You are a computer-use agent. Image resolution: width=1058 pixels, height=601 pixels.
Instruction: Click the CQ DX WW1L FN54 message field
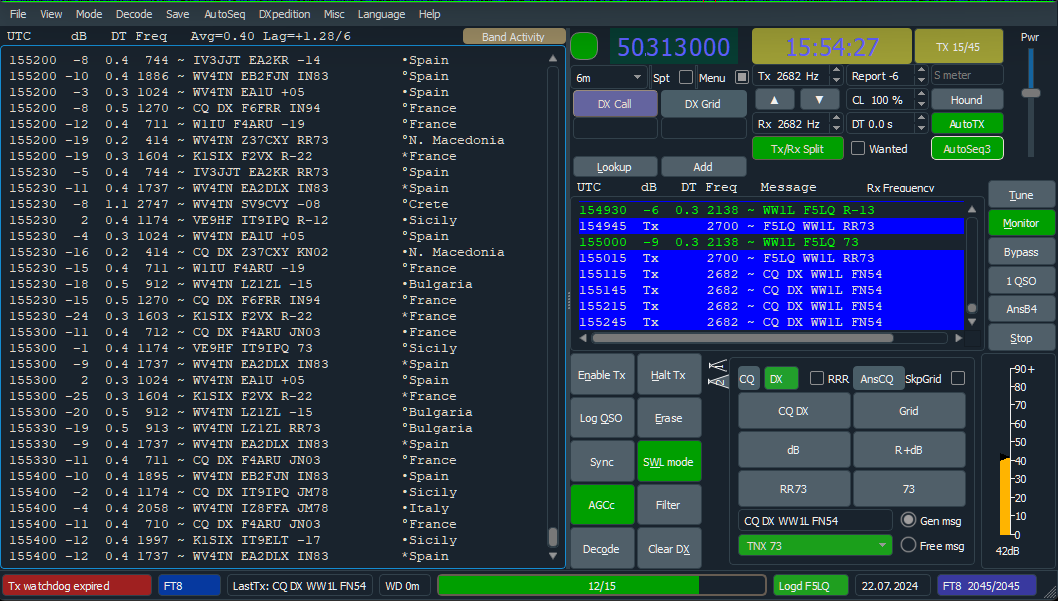pos(815,521)
